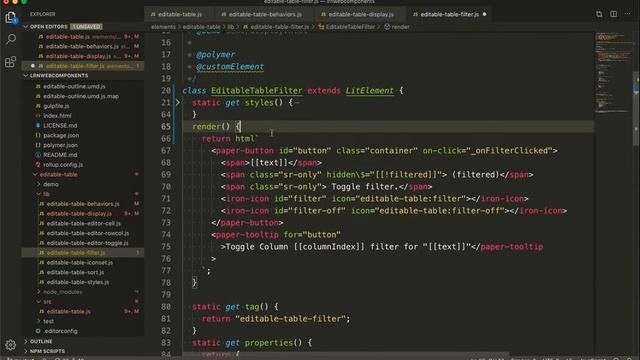Click the class symbol icon before EditableTableFilter breadcrumb
The width and height of the screenshot is (640, 360).
click(321, 27)
